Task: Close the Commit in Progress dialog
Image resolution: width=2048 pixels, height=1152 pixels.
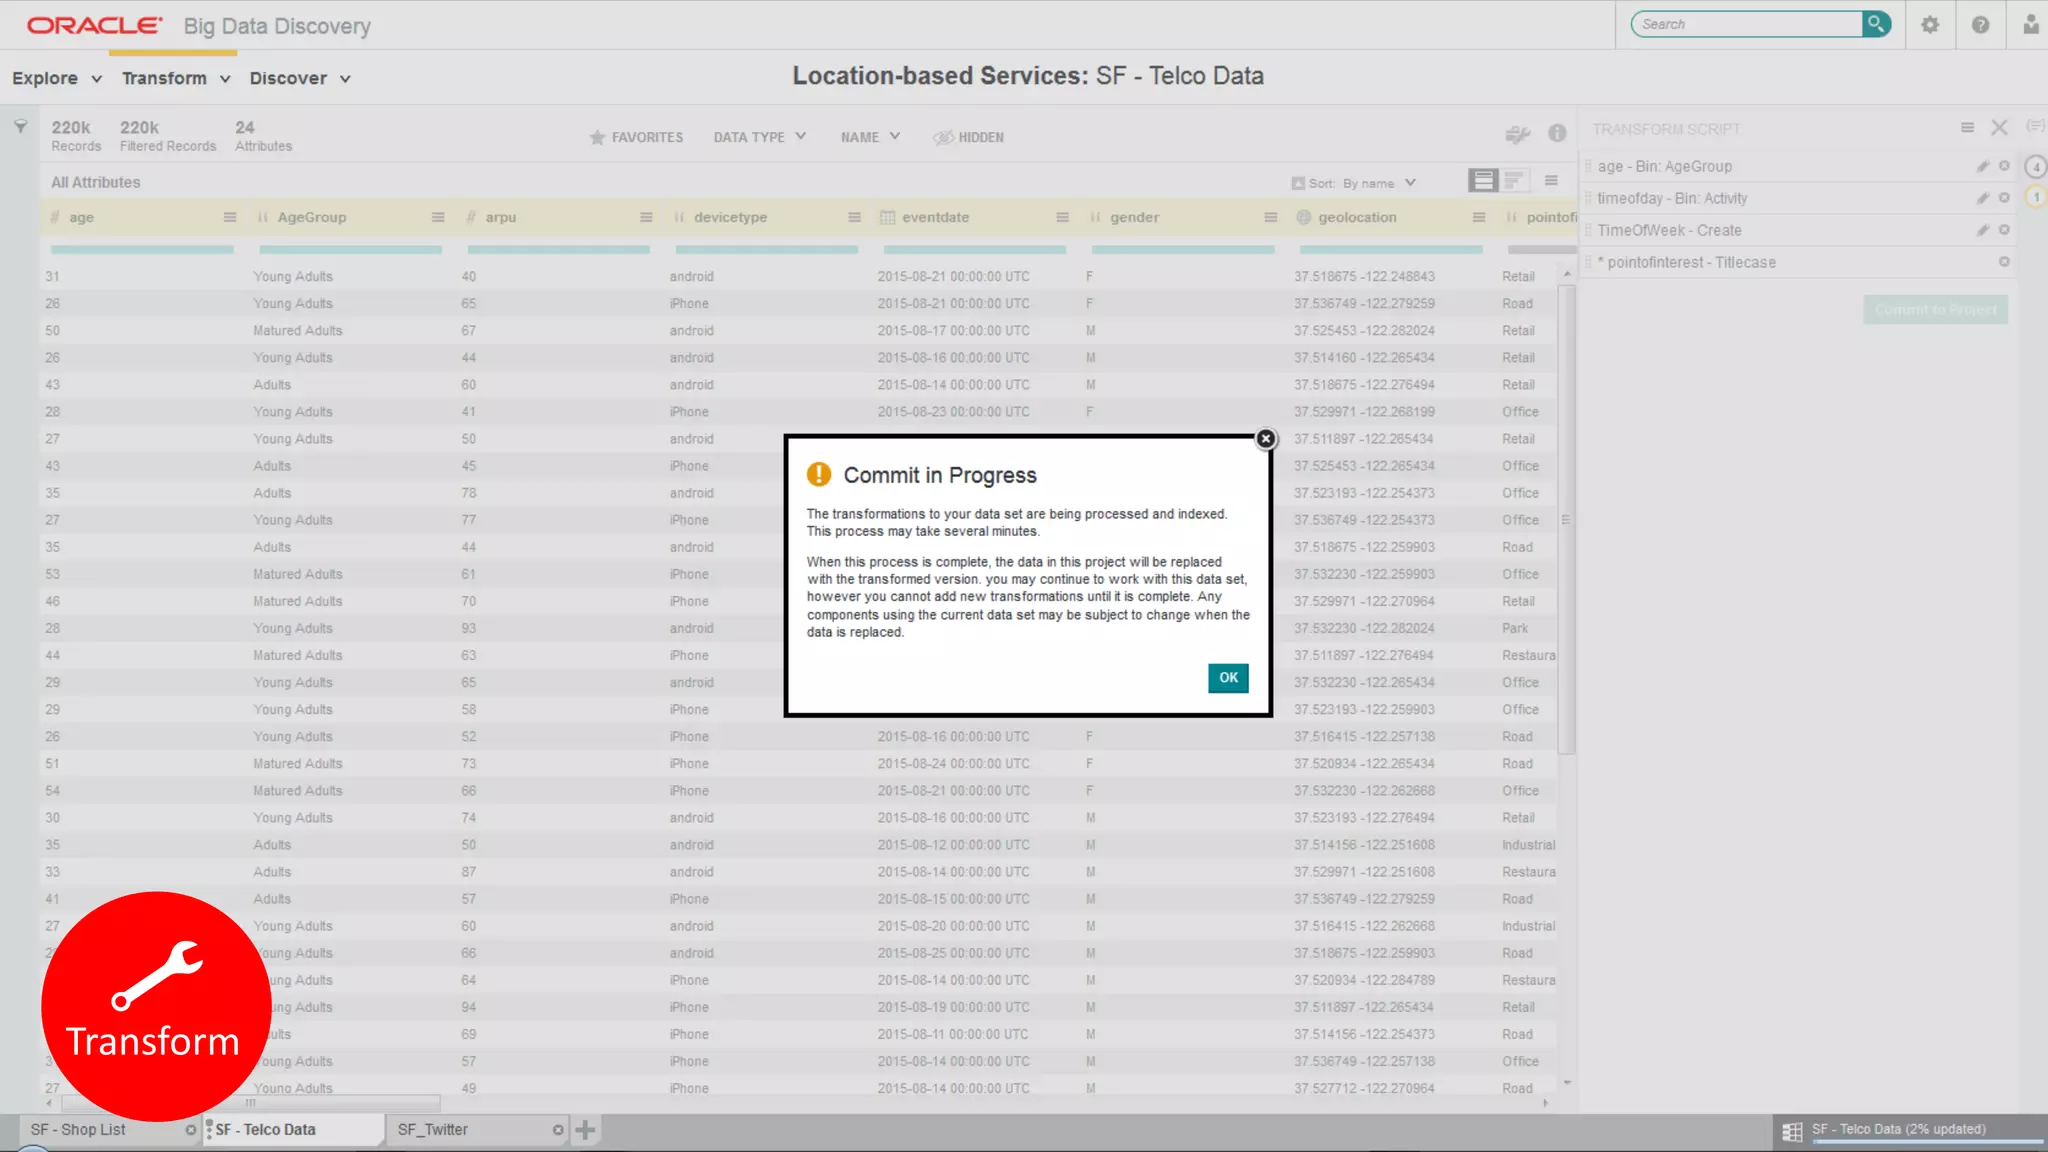Action: point(1265,439)
